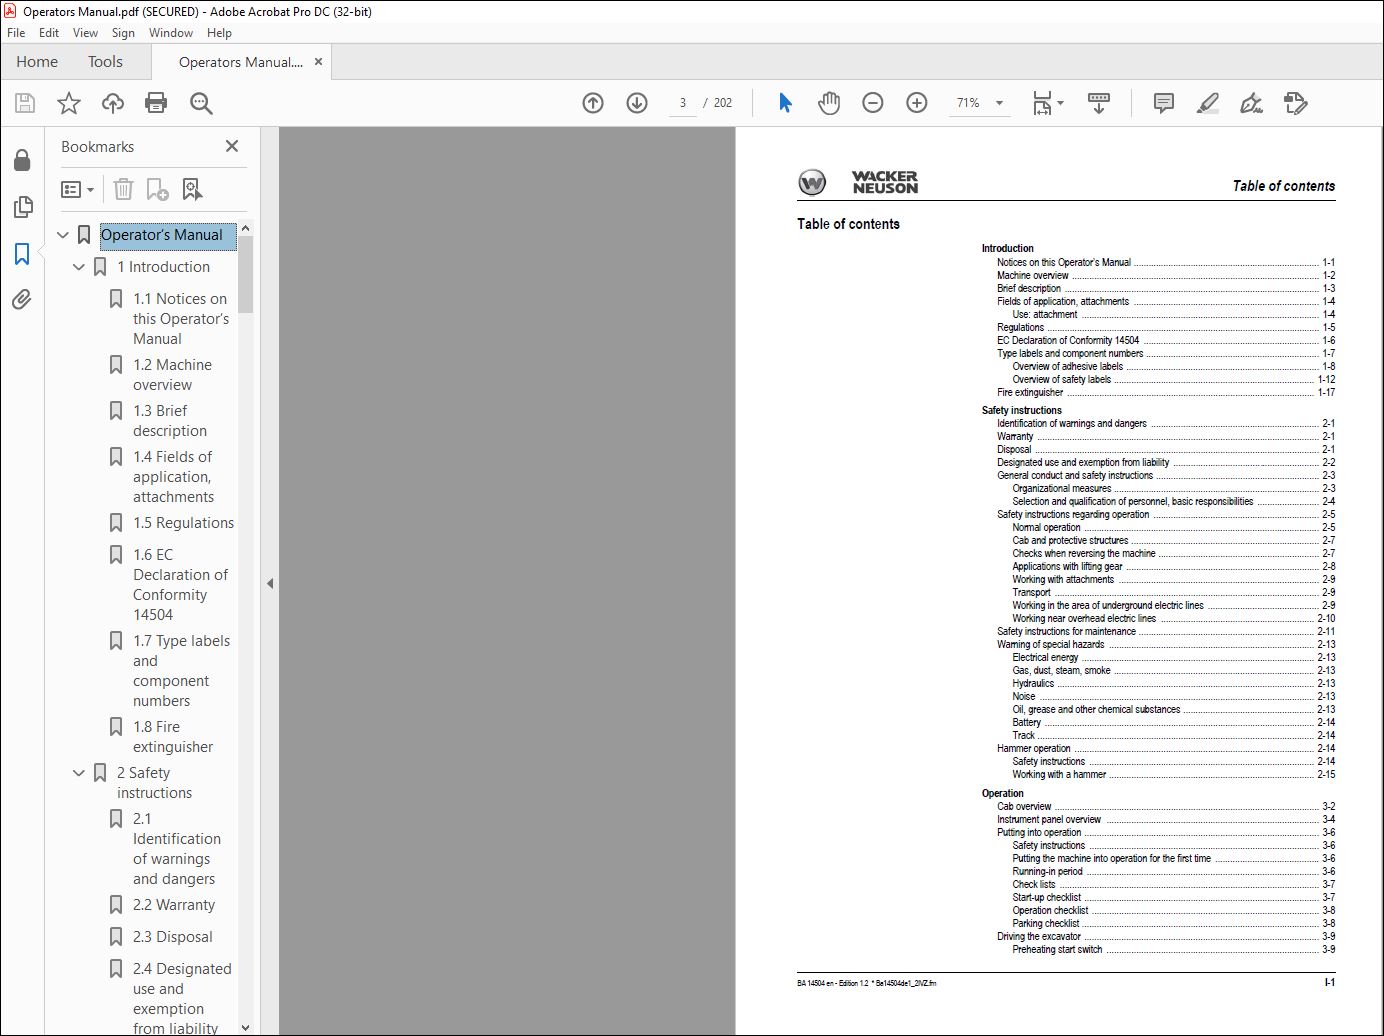Open bookmark 1.6 EC Declaration of Conformity
The image size is (1384, 1036).
[x=180, y=585]
